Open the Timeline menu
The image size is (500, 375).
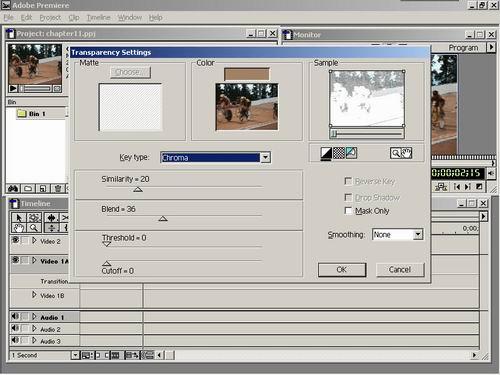click(x=98, y=17)
